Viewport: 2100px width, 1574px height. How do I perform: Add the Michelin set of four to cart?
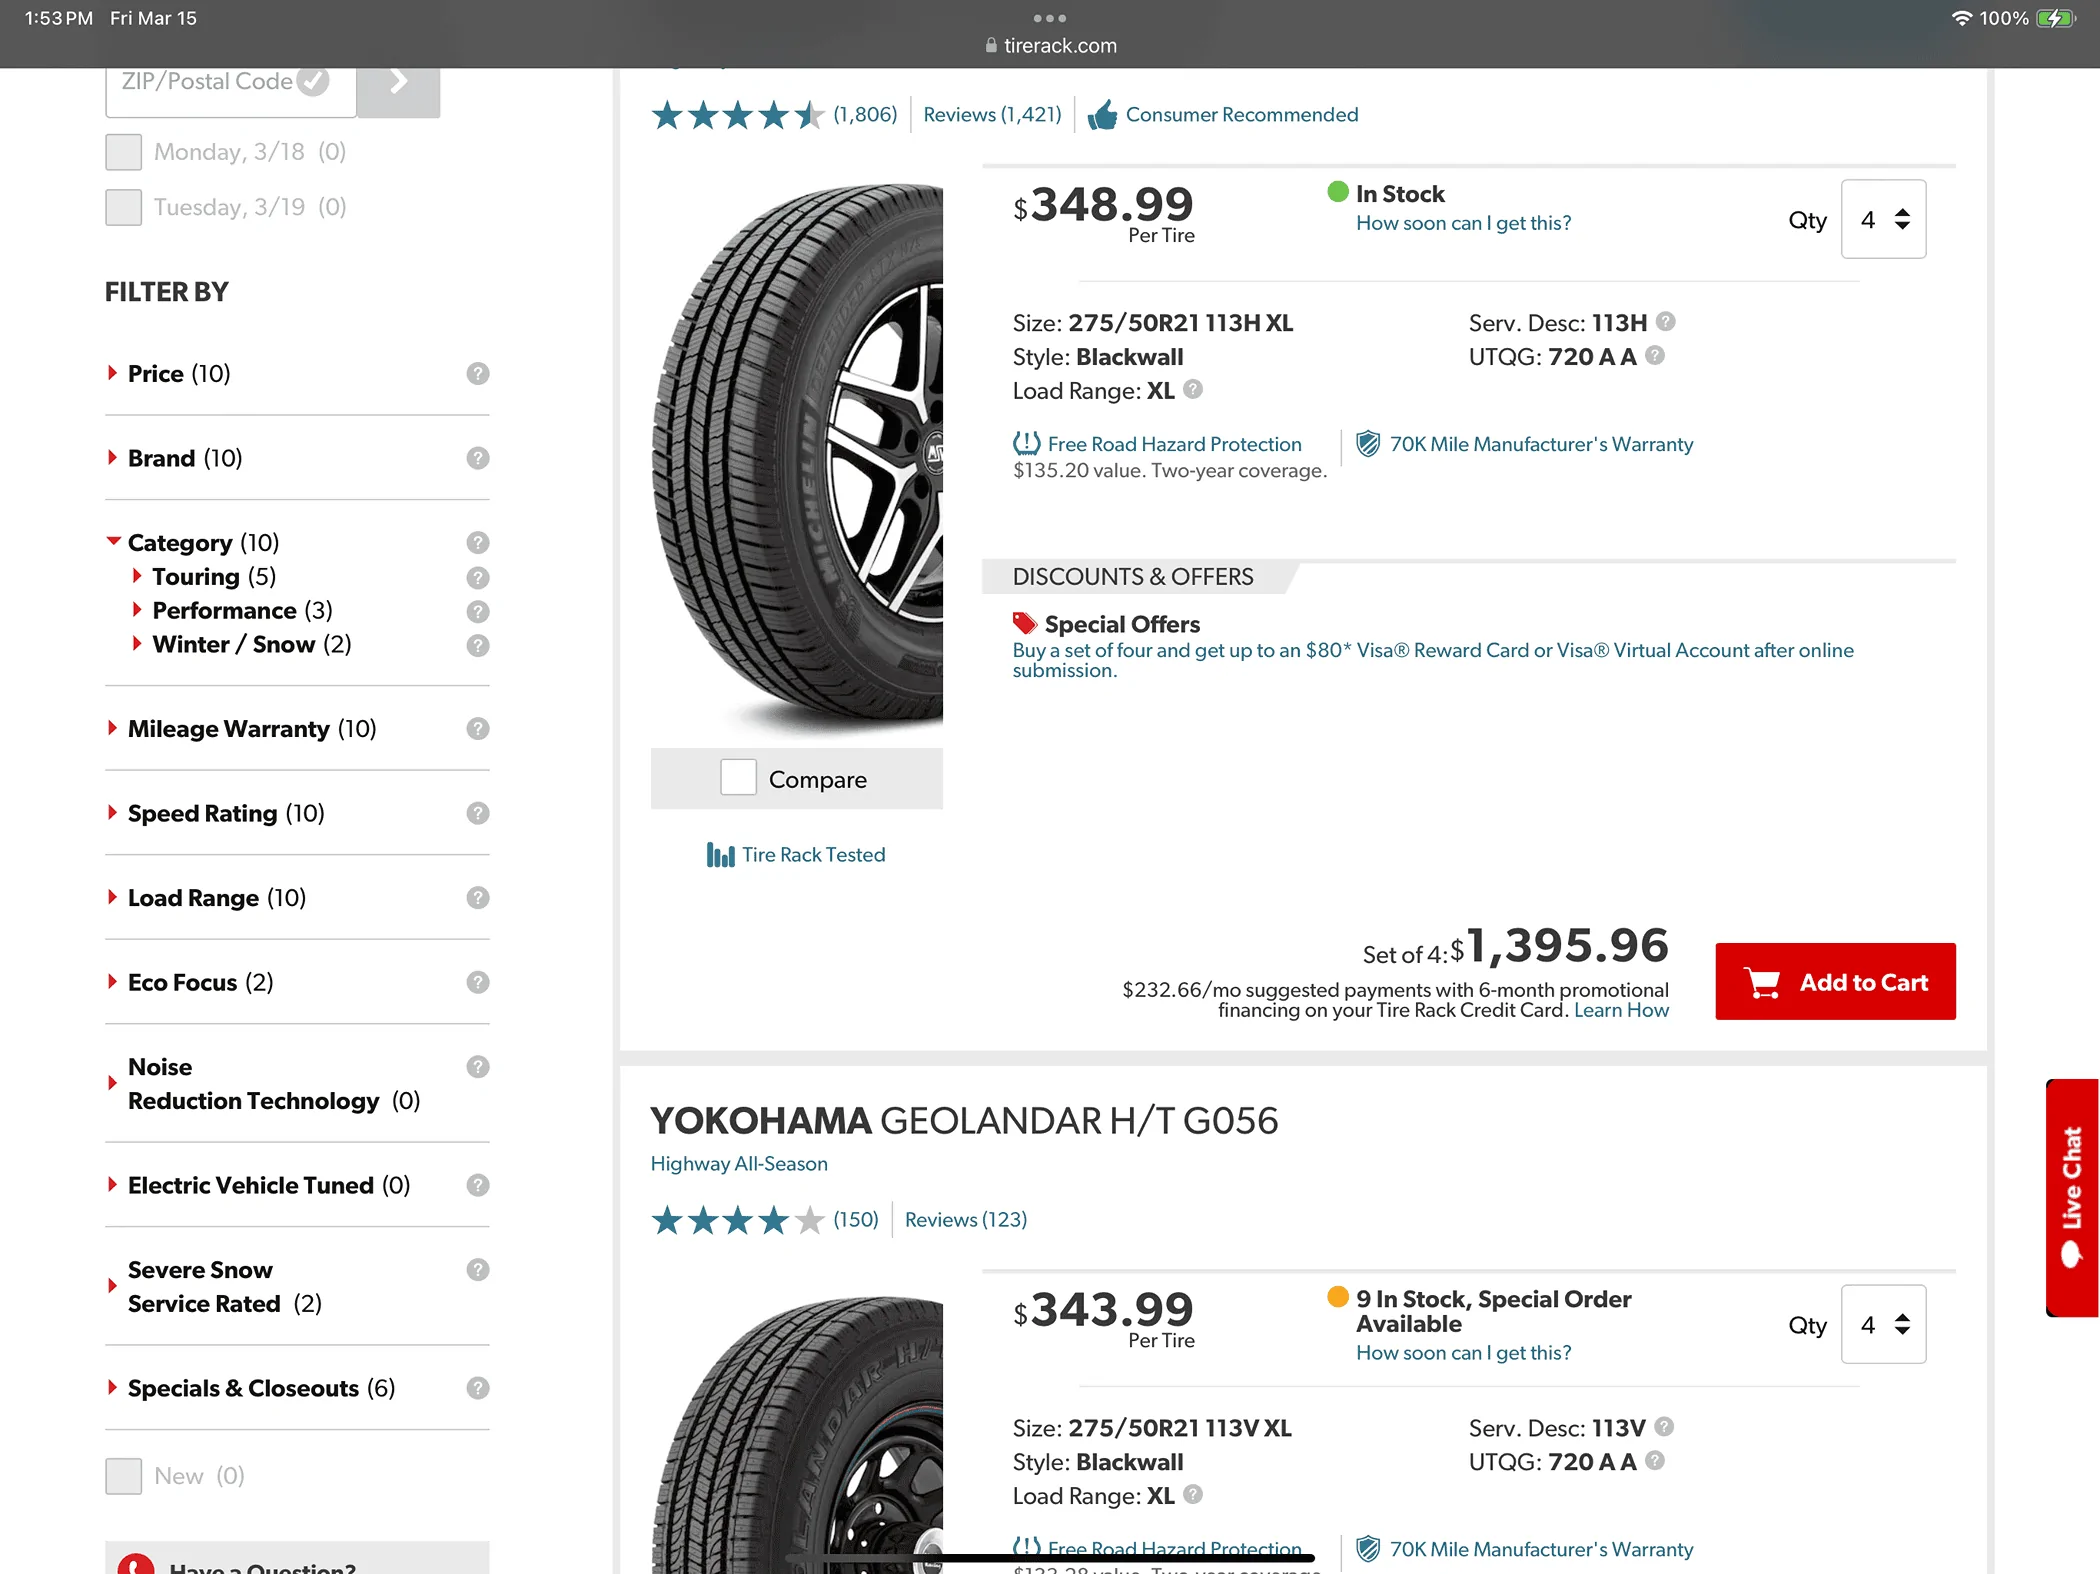tap(1835, 981)
